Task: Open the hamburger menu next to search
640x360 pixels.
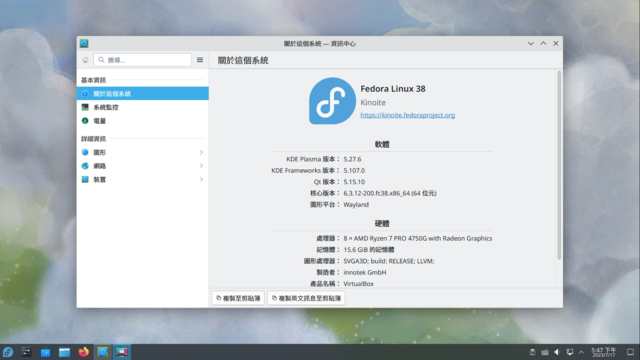Action: (x=200, y=60)
